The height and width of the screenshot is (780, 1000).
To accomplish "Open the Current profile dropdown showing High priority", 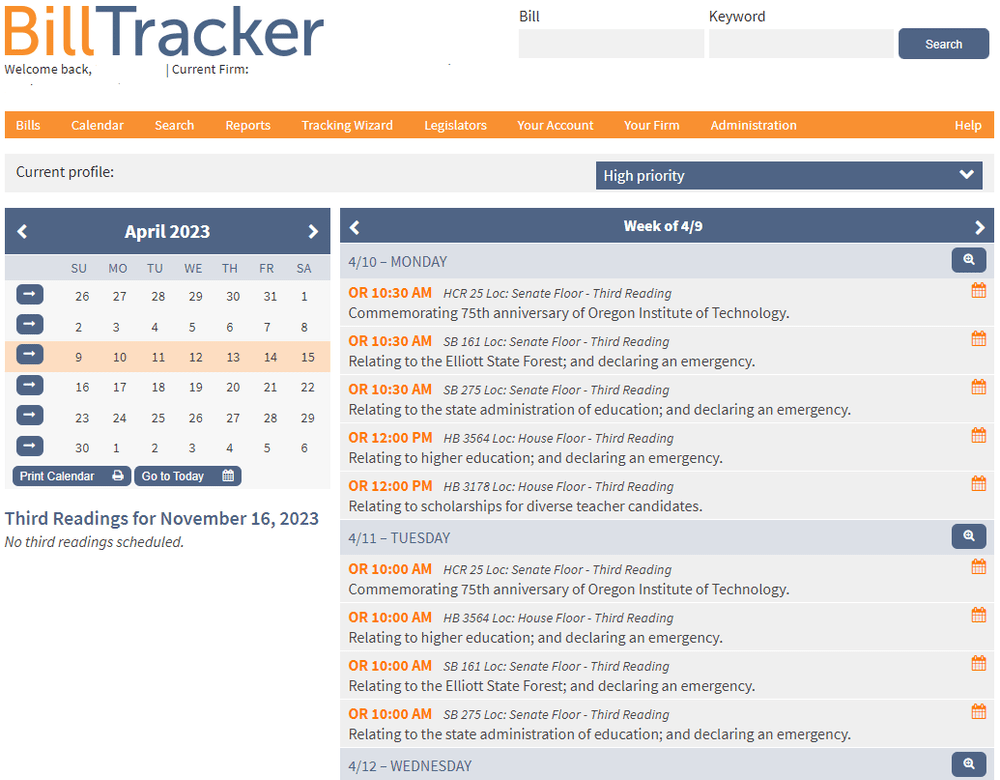I will [x=789, y=175].
